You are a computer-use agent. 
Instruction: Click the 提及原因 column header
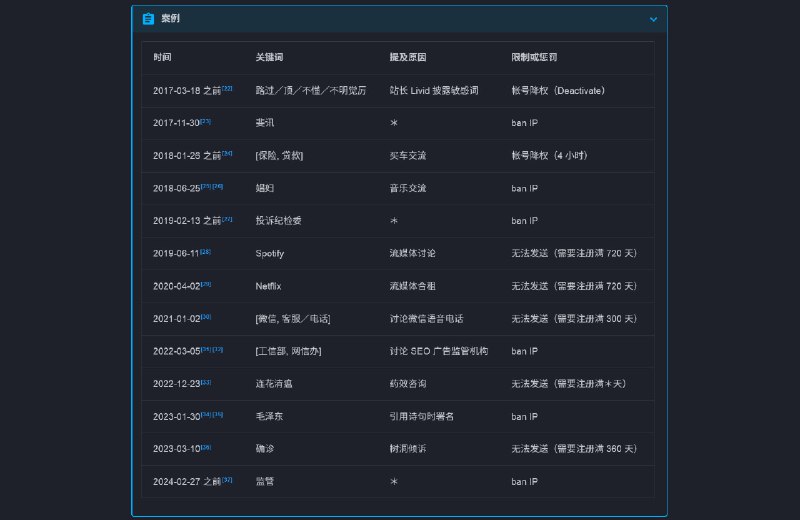tap(407, 58)
